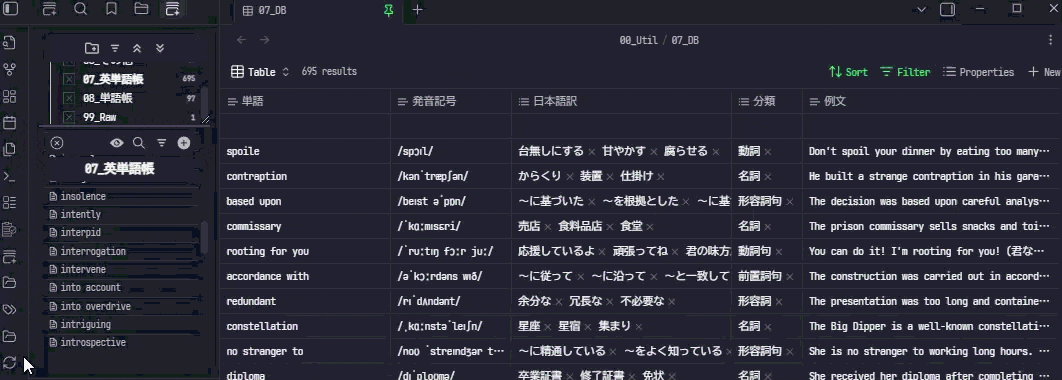1062x380 pixels.
Task: Open the 単語 column header menu
Action: [305, 102]
